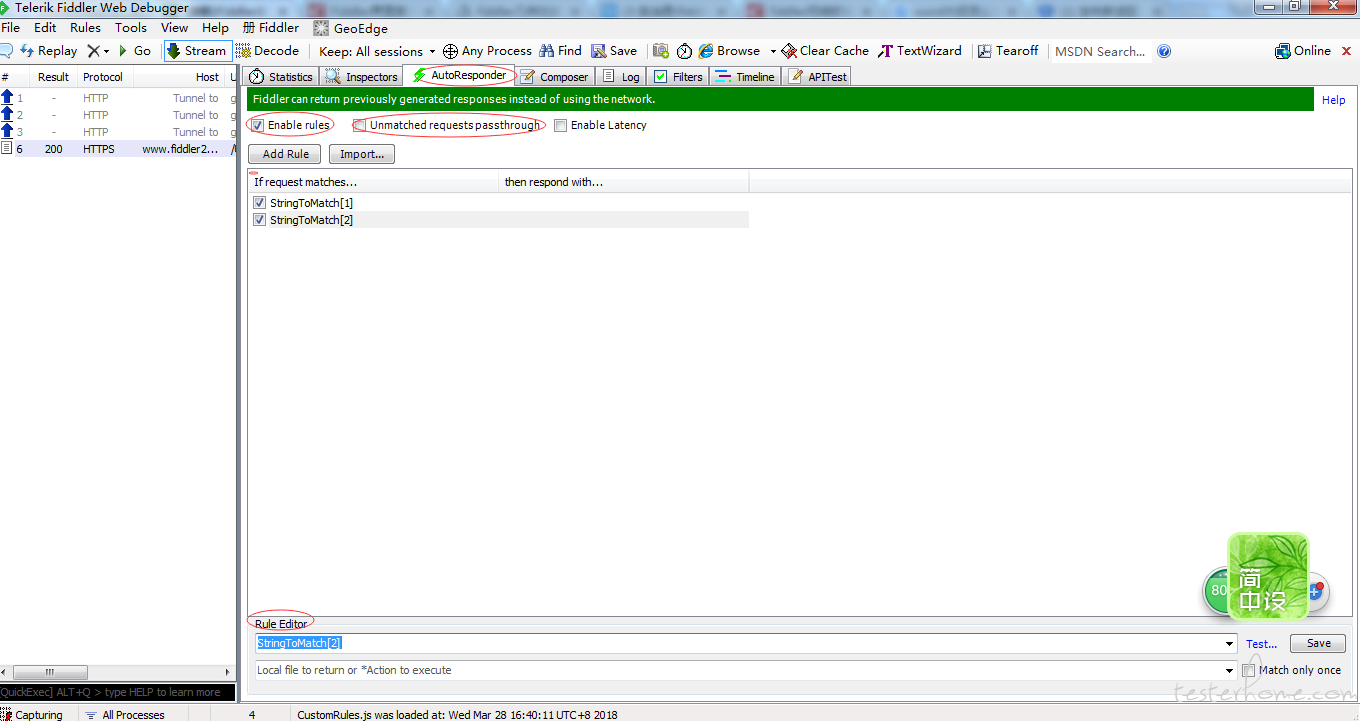Open the Tools menu
1360x721 pixels.
[131, 28]
